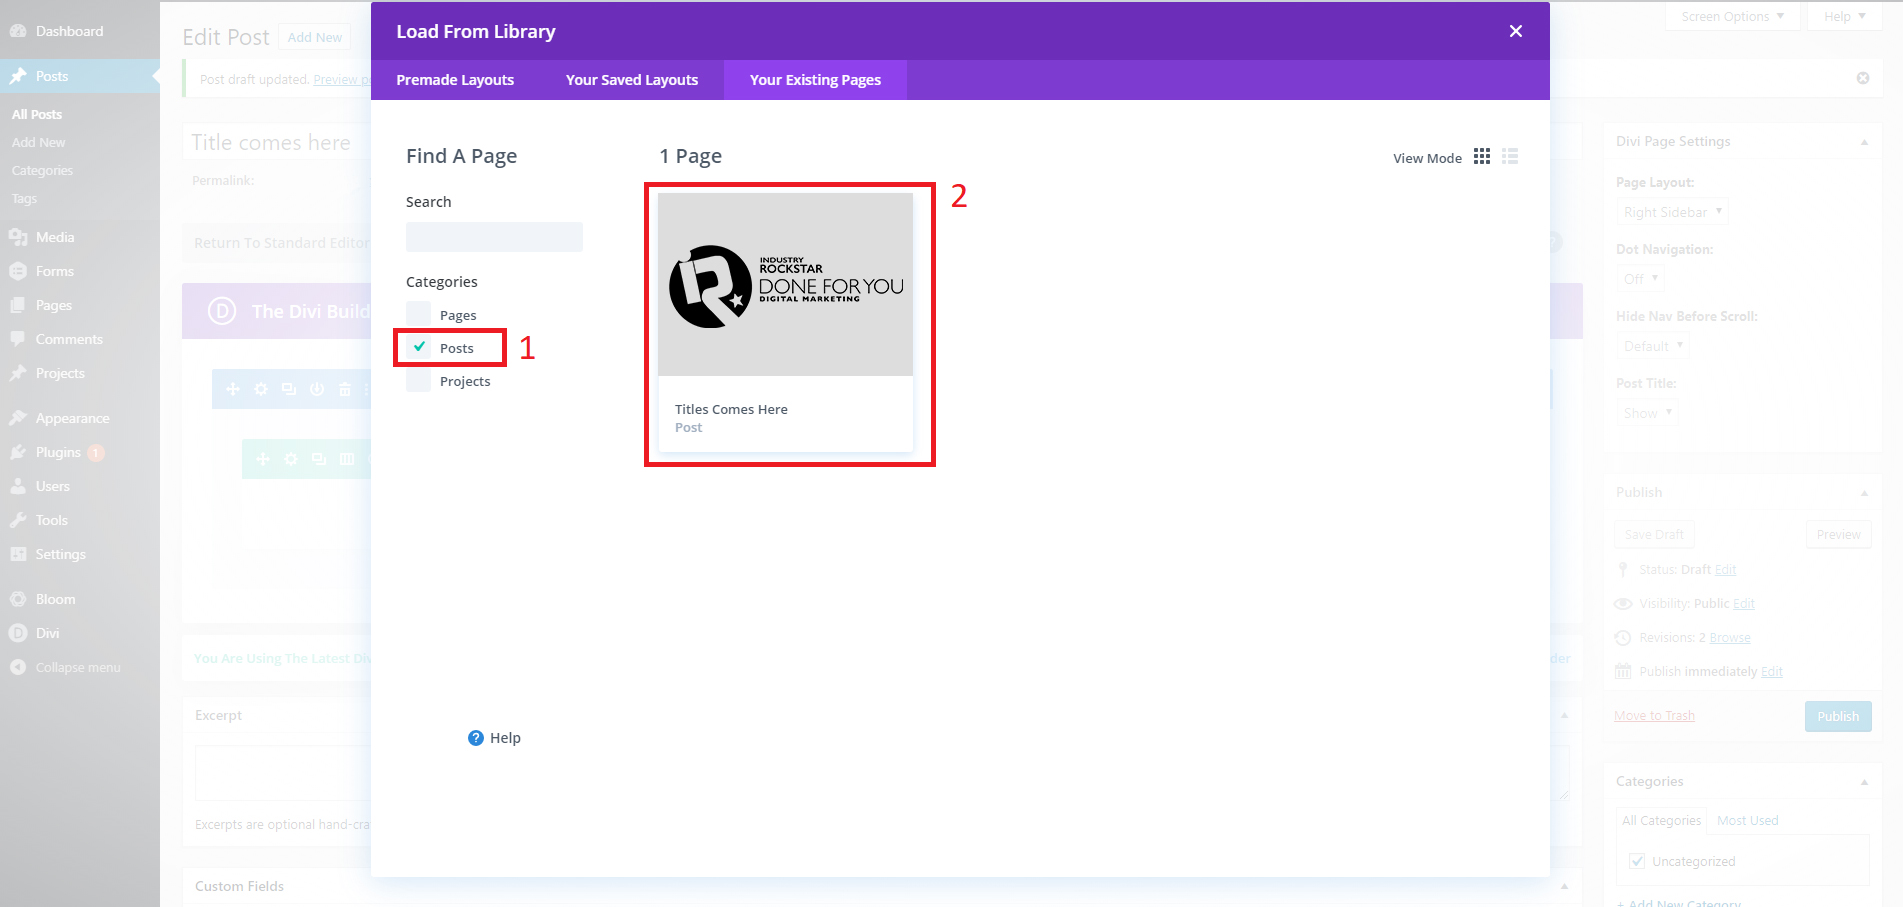Open Categories submenu in sidebar
Screen dimensions: 1903x907
coord(42,170)
